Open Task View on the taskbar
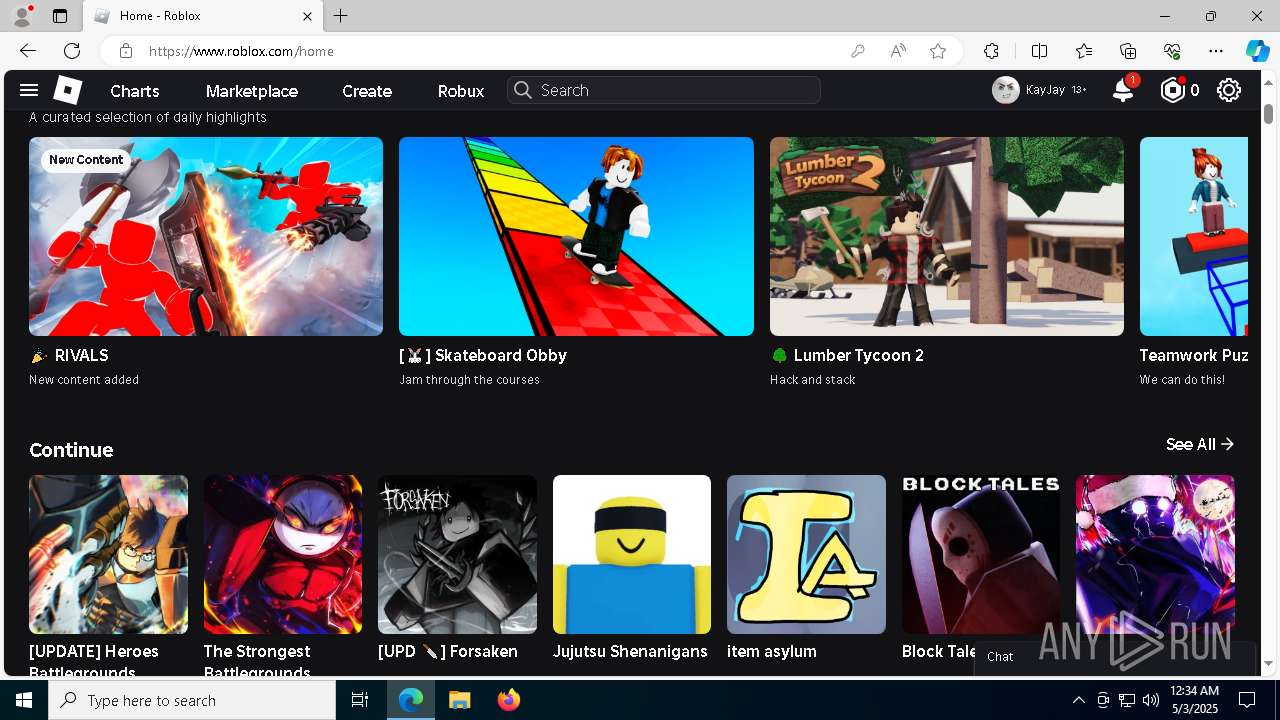Viewport: 1280px width, 720px height. (360, 700)
